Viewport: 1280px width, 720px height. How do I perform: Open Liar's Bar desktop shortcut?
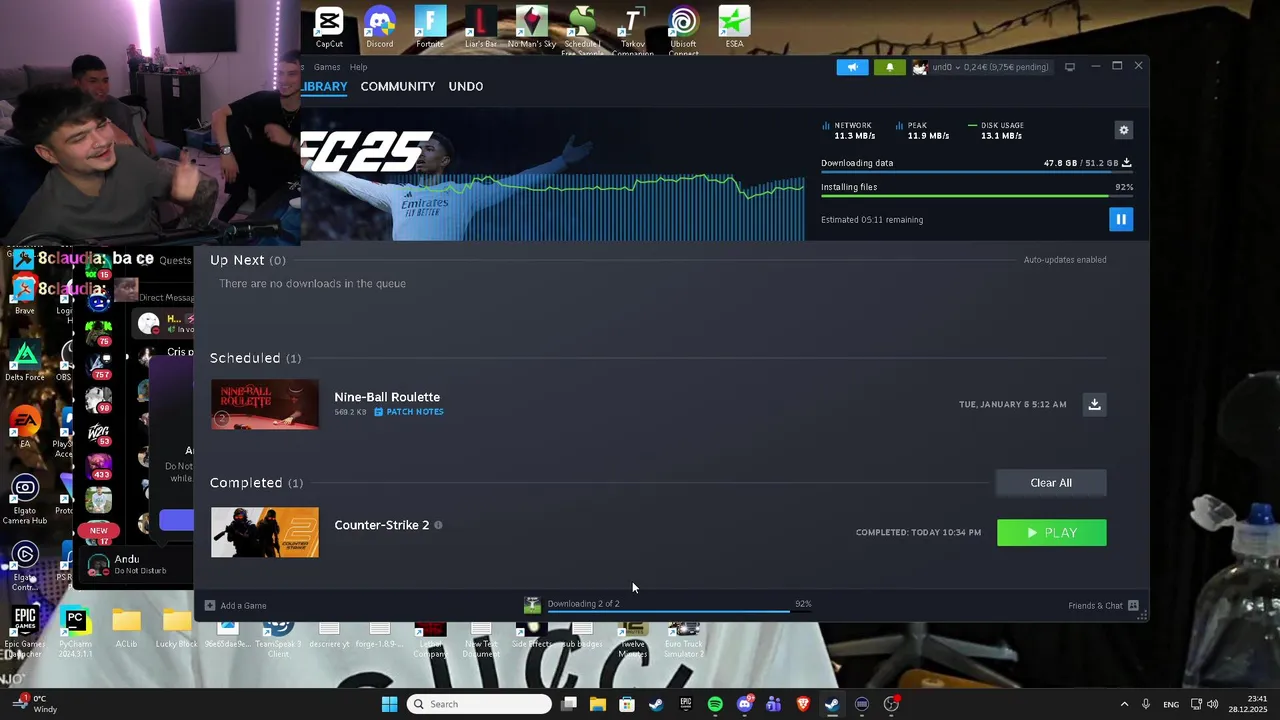point(481,27)
